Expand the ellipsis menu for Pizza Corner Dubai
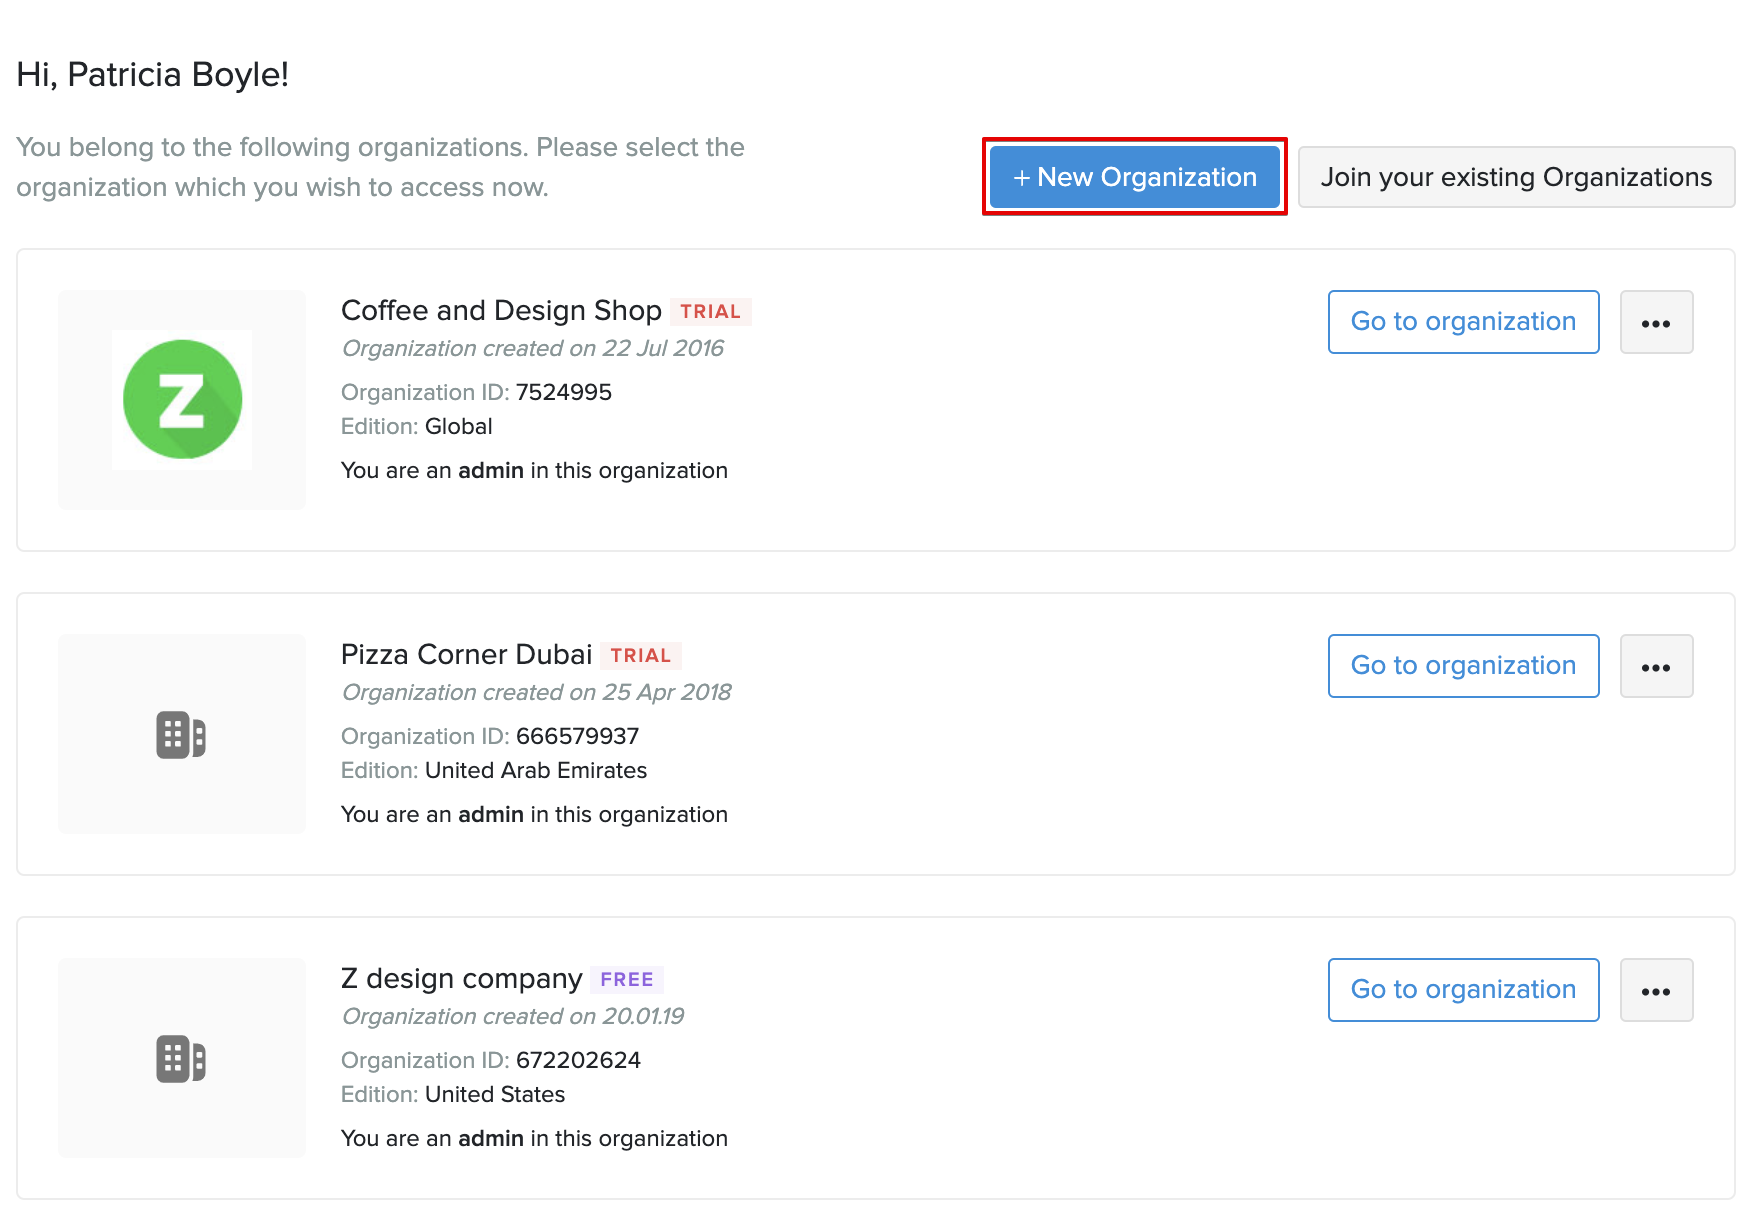The width and height of the screenshot is (1752, 1214). [1655, 666]
